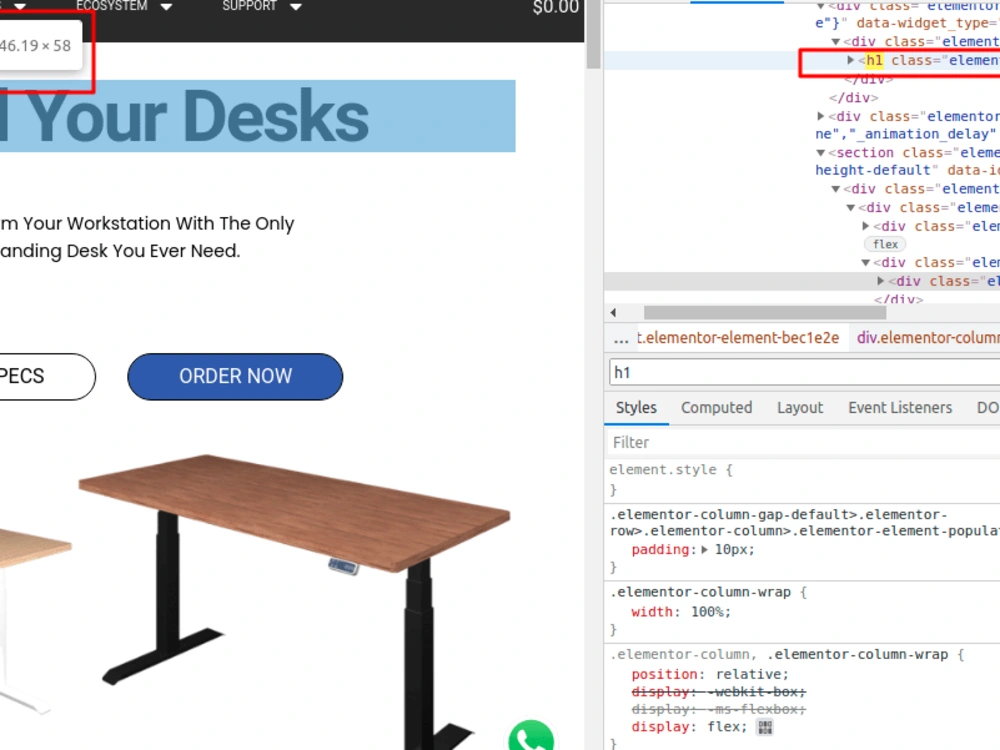Expand the div with animation_delay attribute

click(x=821, y=117)
